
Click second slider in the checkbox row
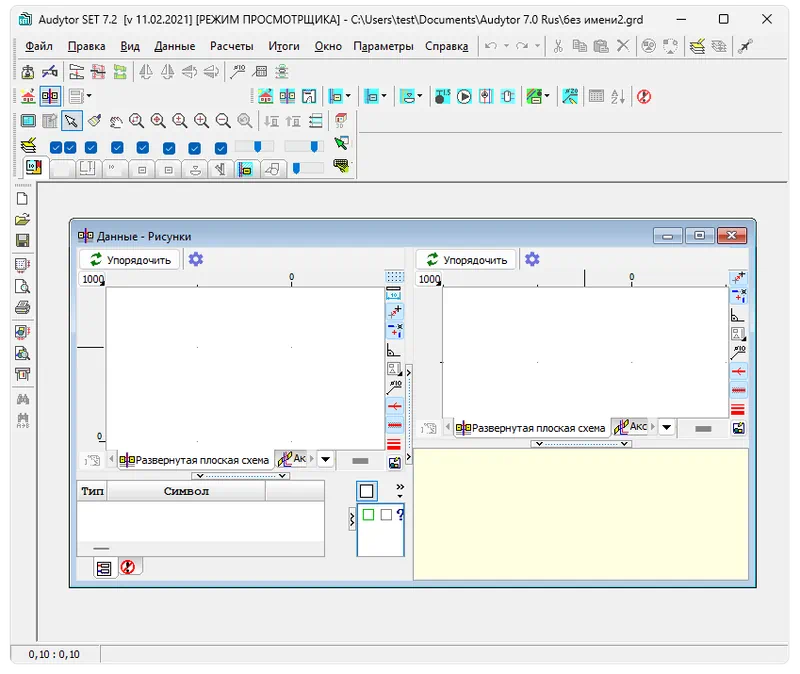click(x=304, y=147)
